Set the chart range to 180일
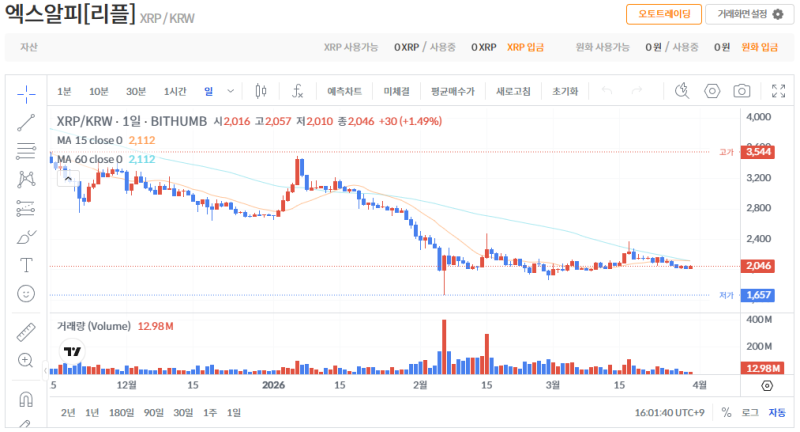The height and width of the screenshot is (432, 800). 121,413
